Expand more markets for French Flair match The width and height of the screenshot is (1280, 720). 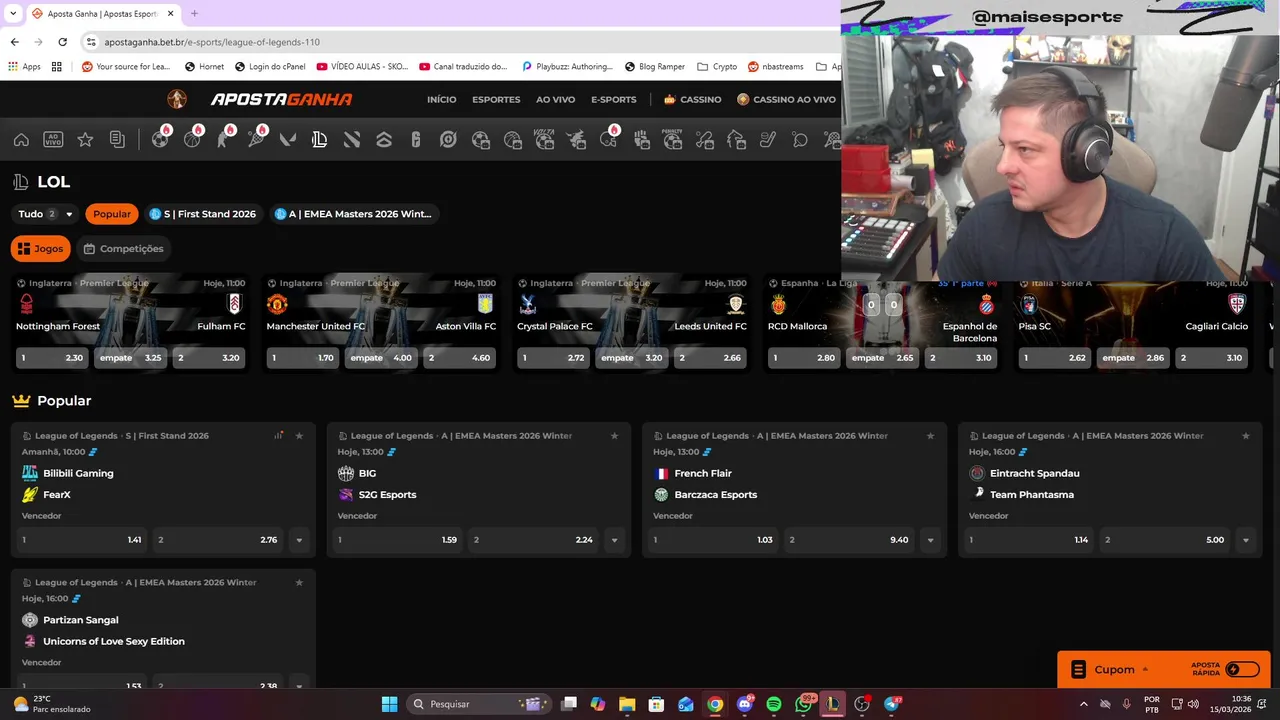930,540
